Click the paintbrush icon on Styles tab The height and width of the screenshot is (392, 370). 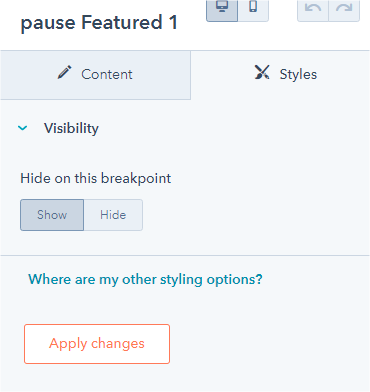coord(262,72)
